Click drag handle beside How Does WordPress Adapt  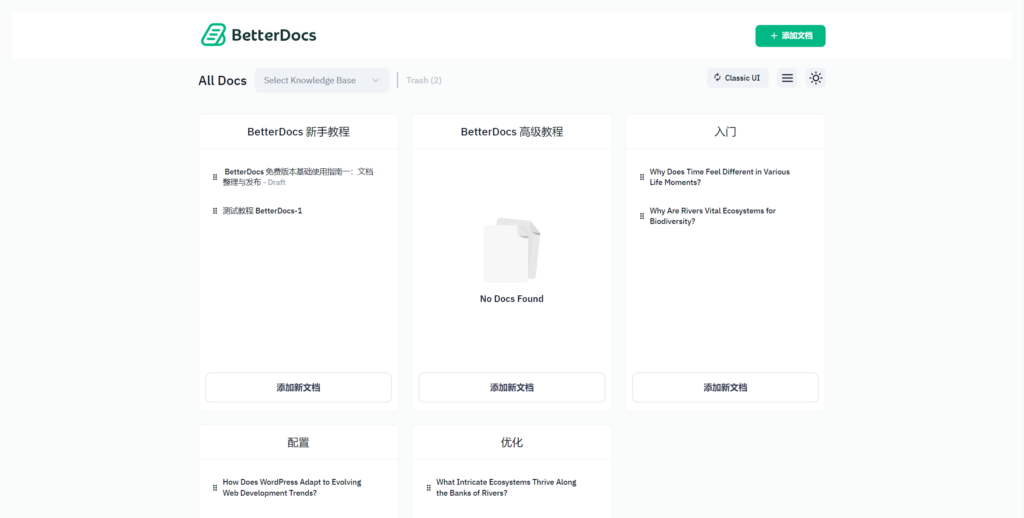[215, 488]
